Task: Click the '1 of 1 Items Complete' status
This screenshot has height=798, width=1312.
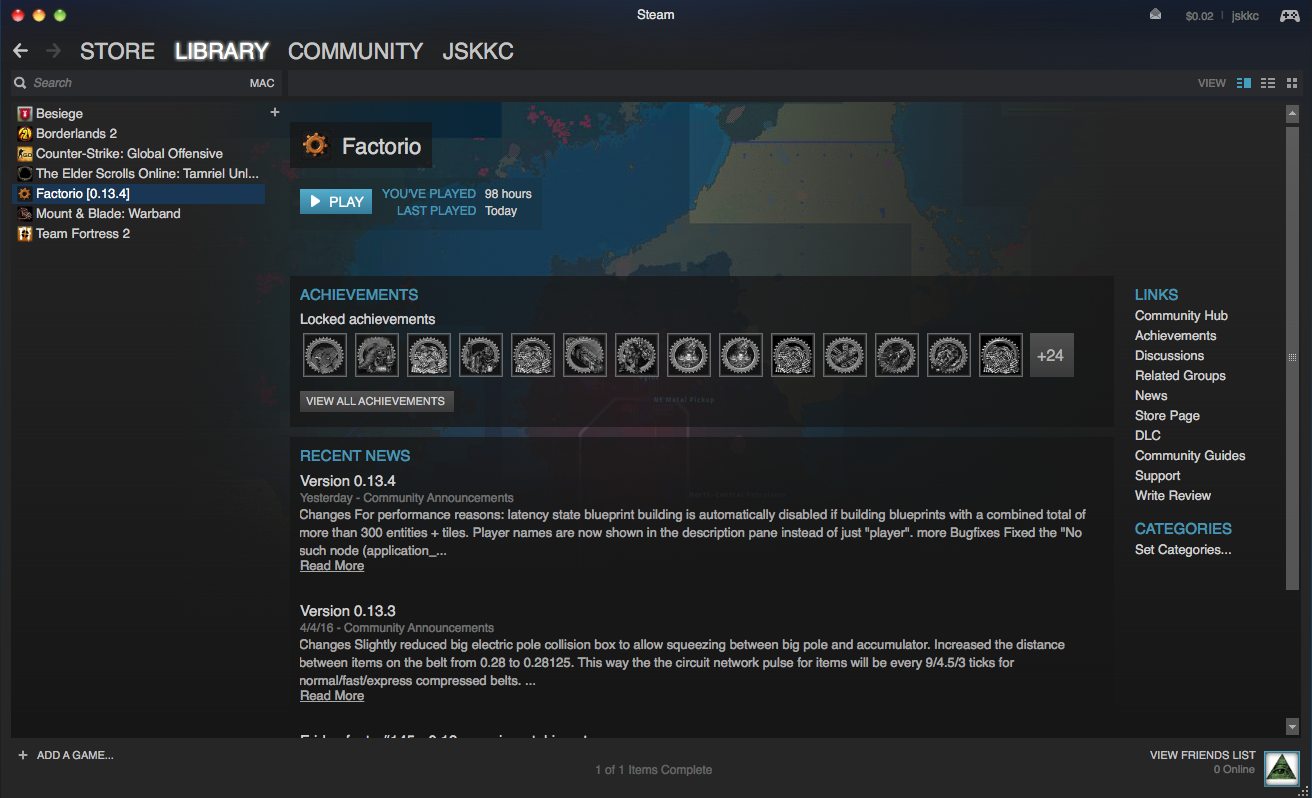Action: [654, 770]
